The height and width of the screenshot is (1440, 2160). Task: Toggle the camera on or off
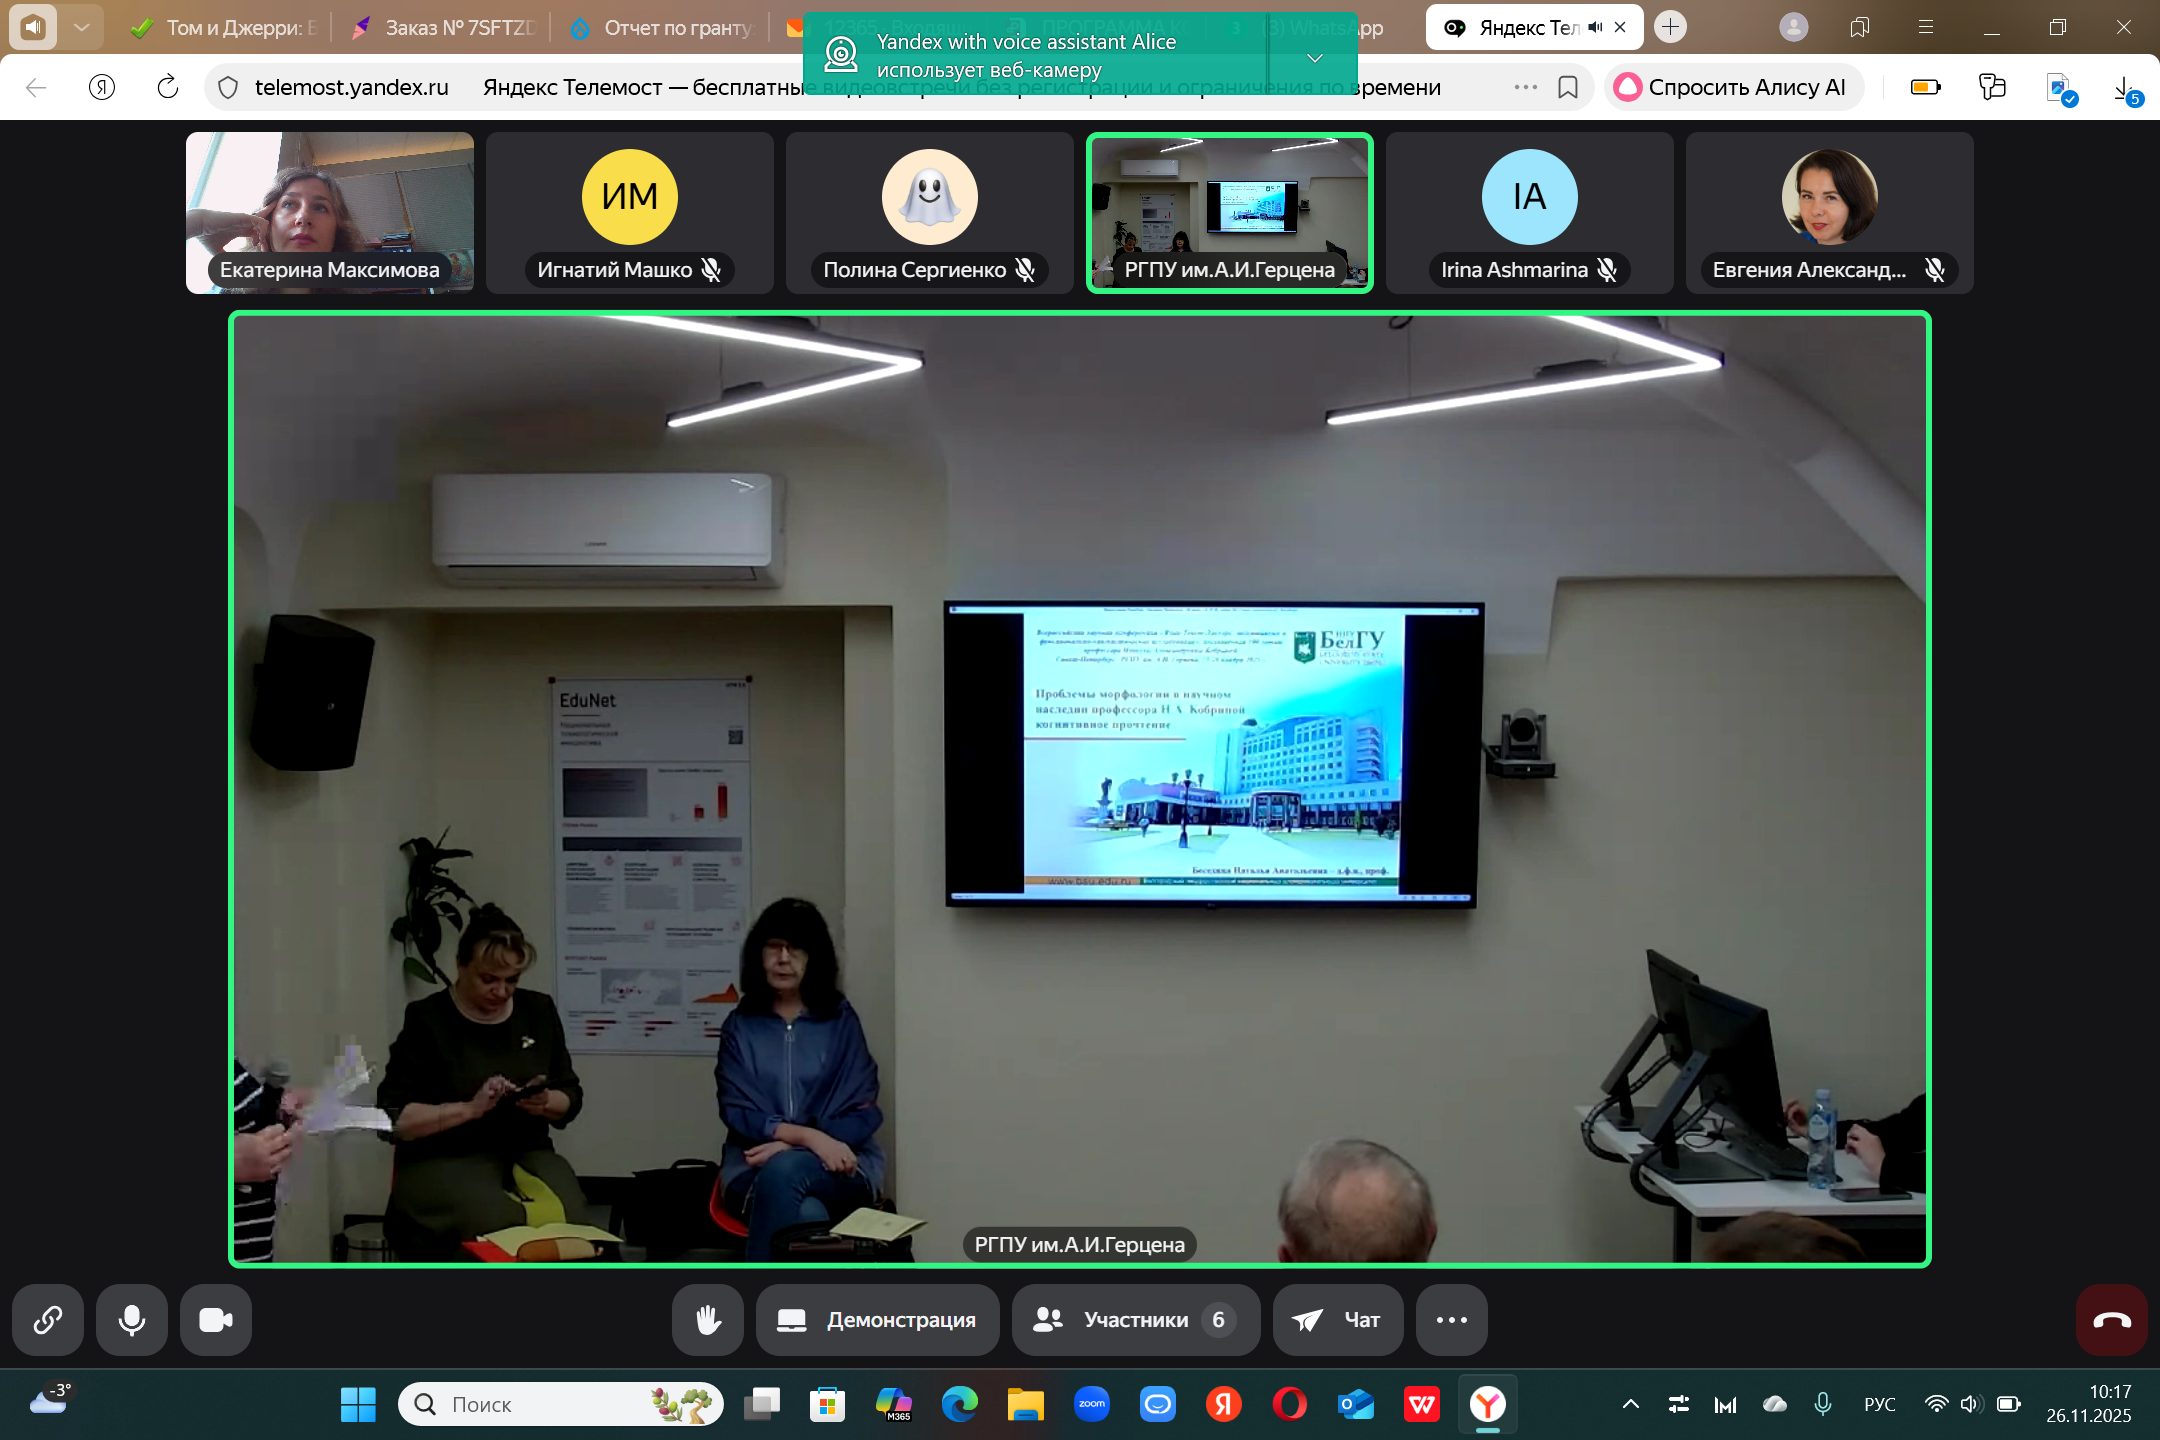215,1320
